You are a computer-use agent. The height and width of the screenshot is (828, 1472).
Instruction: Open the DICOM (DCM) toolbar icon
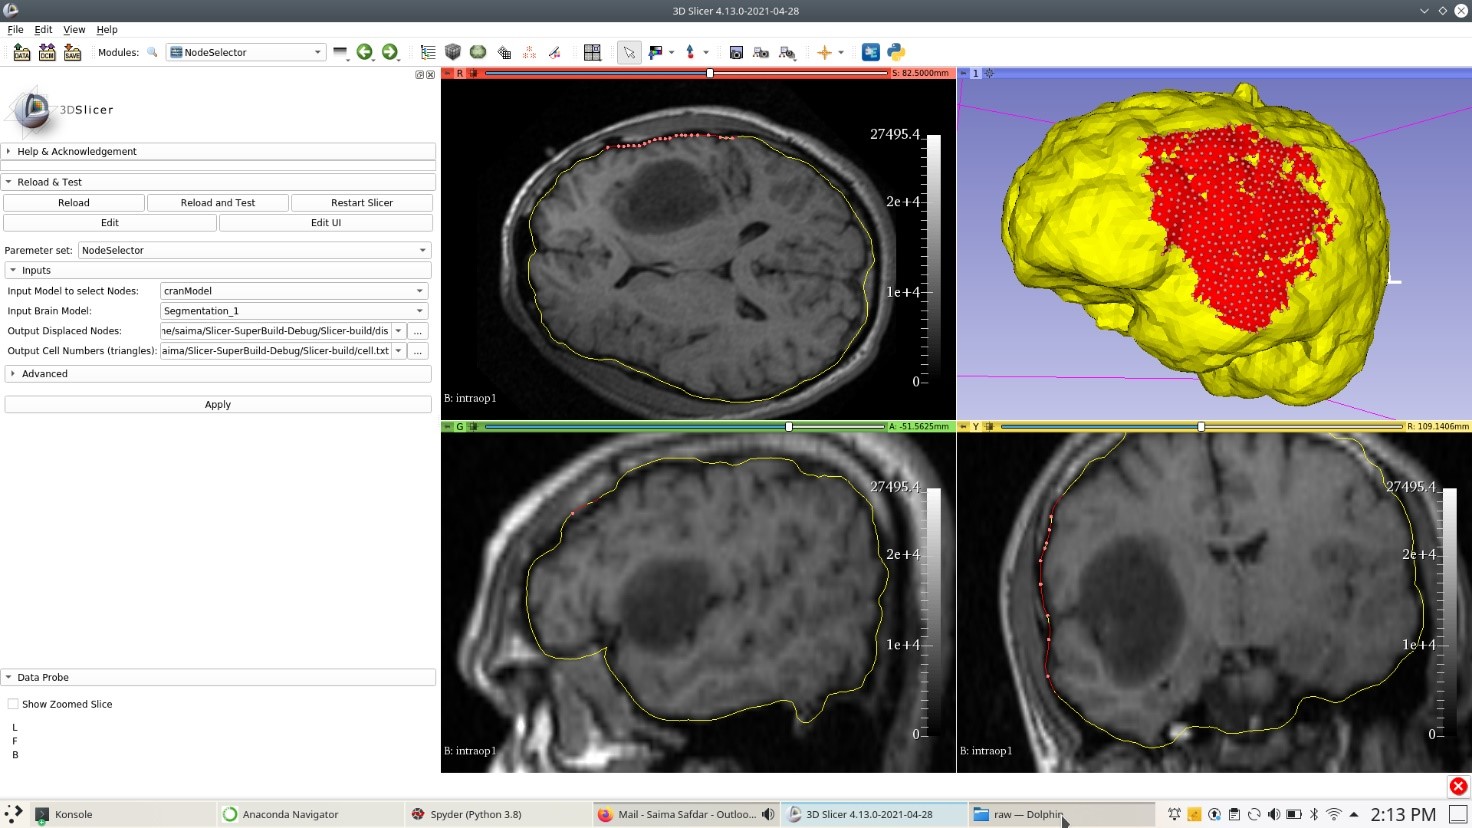tap(47, 52)
